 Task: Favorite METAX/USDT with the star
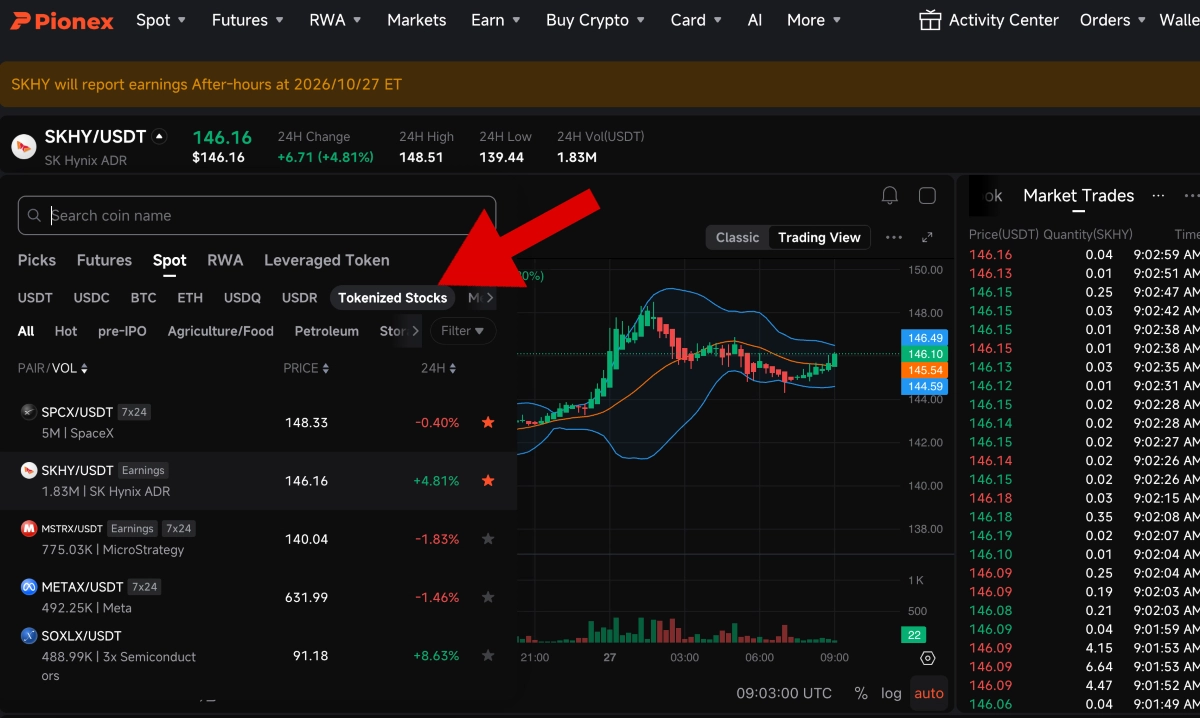coord(488,597)
